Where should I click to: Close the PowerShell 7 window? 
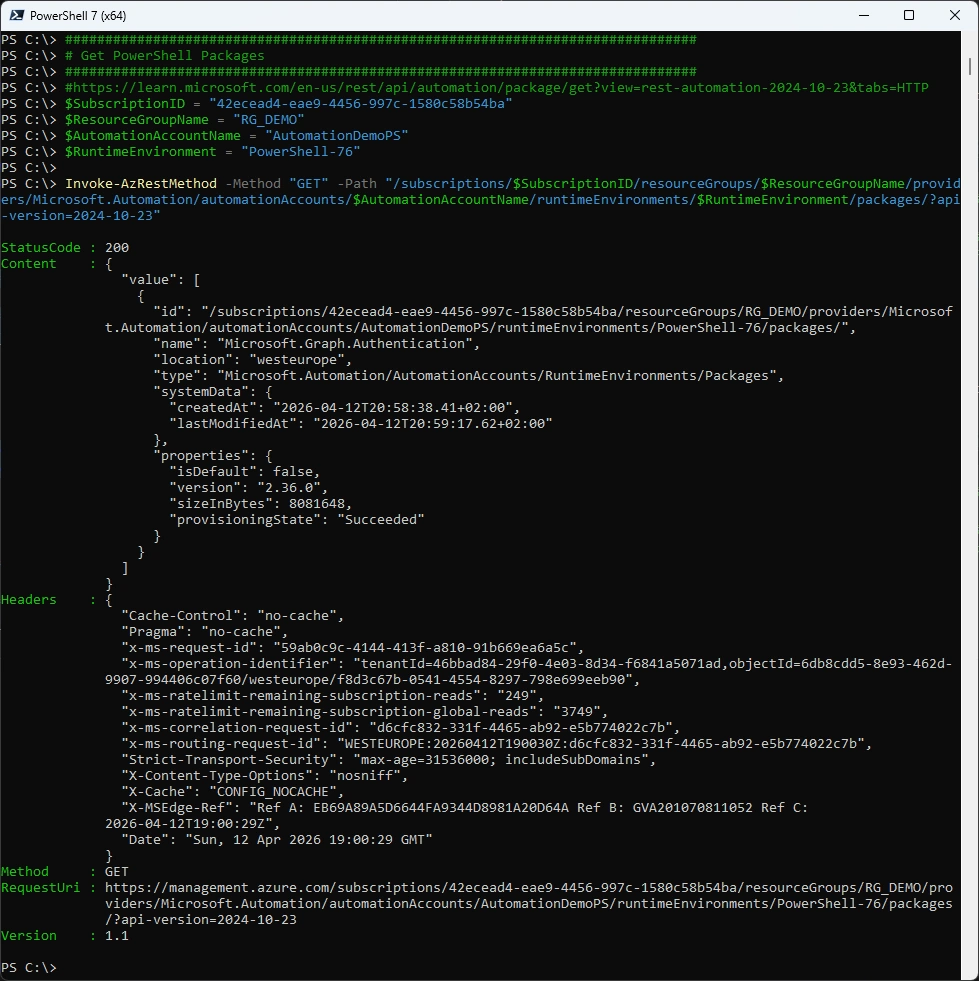pyautogui.click(x=955, y=16)
